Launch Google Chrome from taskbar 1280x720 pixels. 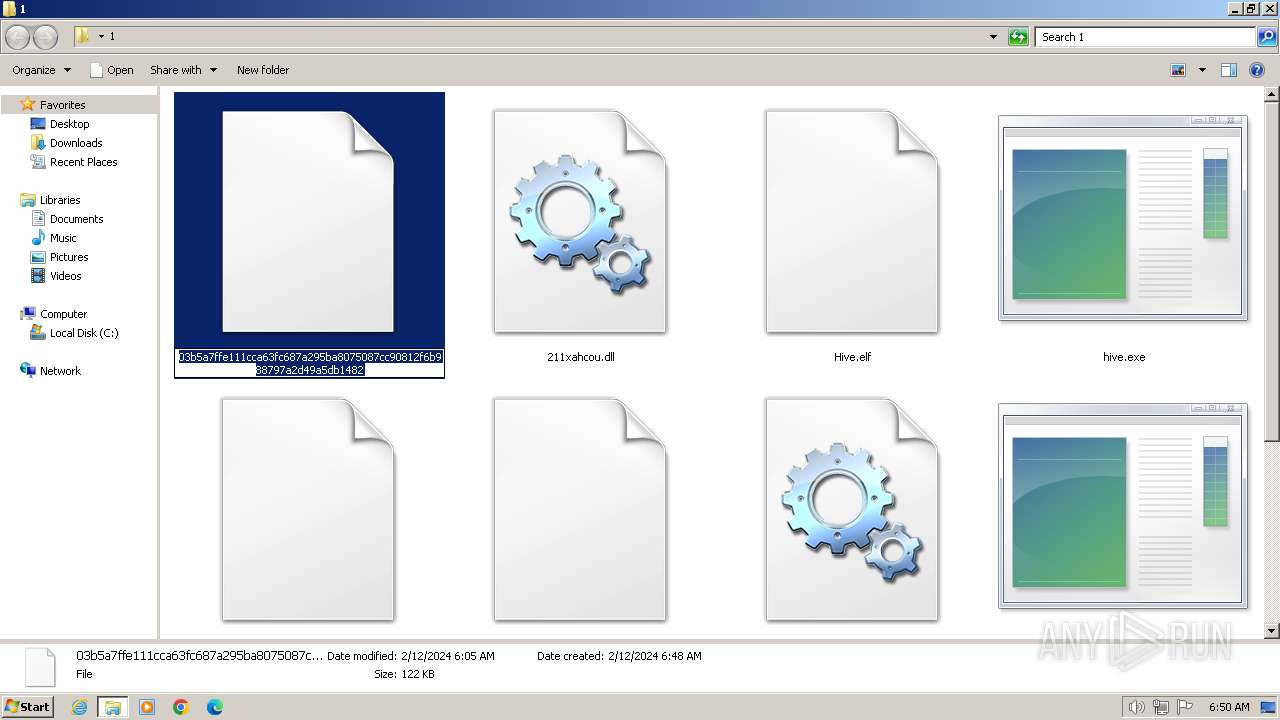(181, 707)
